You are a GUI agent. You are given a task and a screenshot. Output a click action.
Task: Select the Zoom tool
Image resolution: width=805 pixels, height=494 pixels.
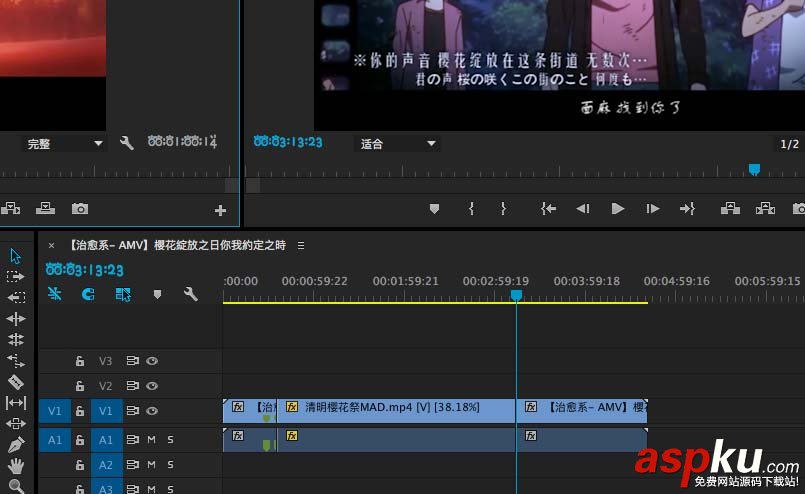point(15,486)
